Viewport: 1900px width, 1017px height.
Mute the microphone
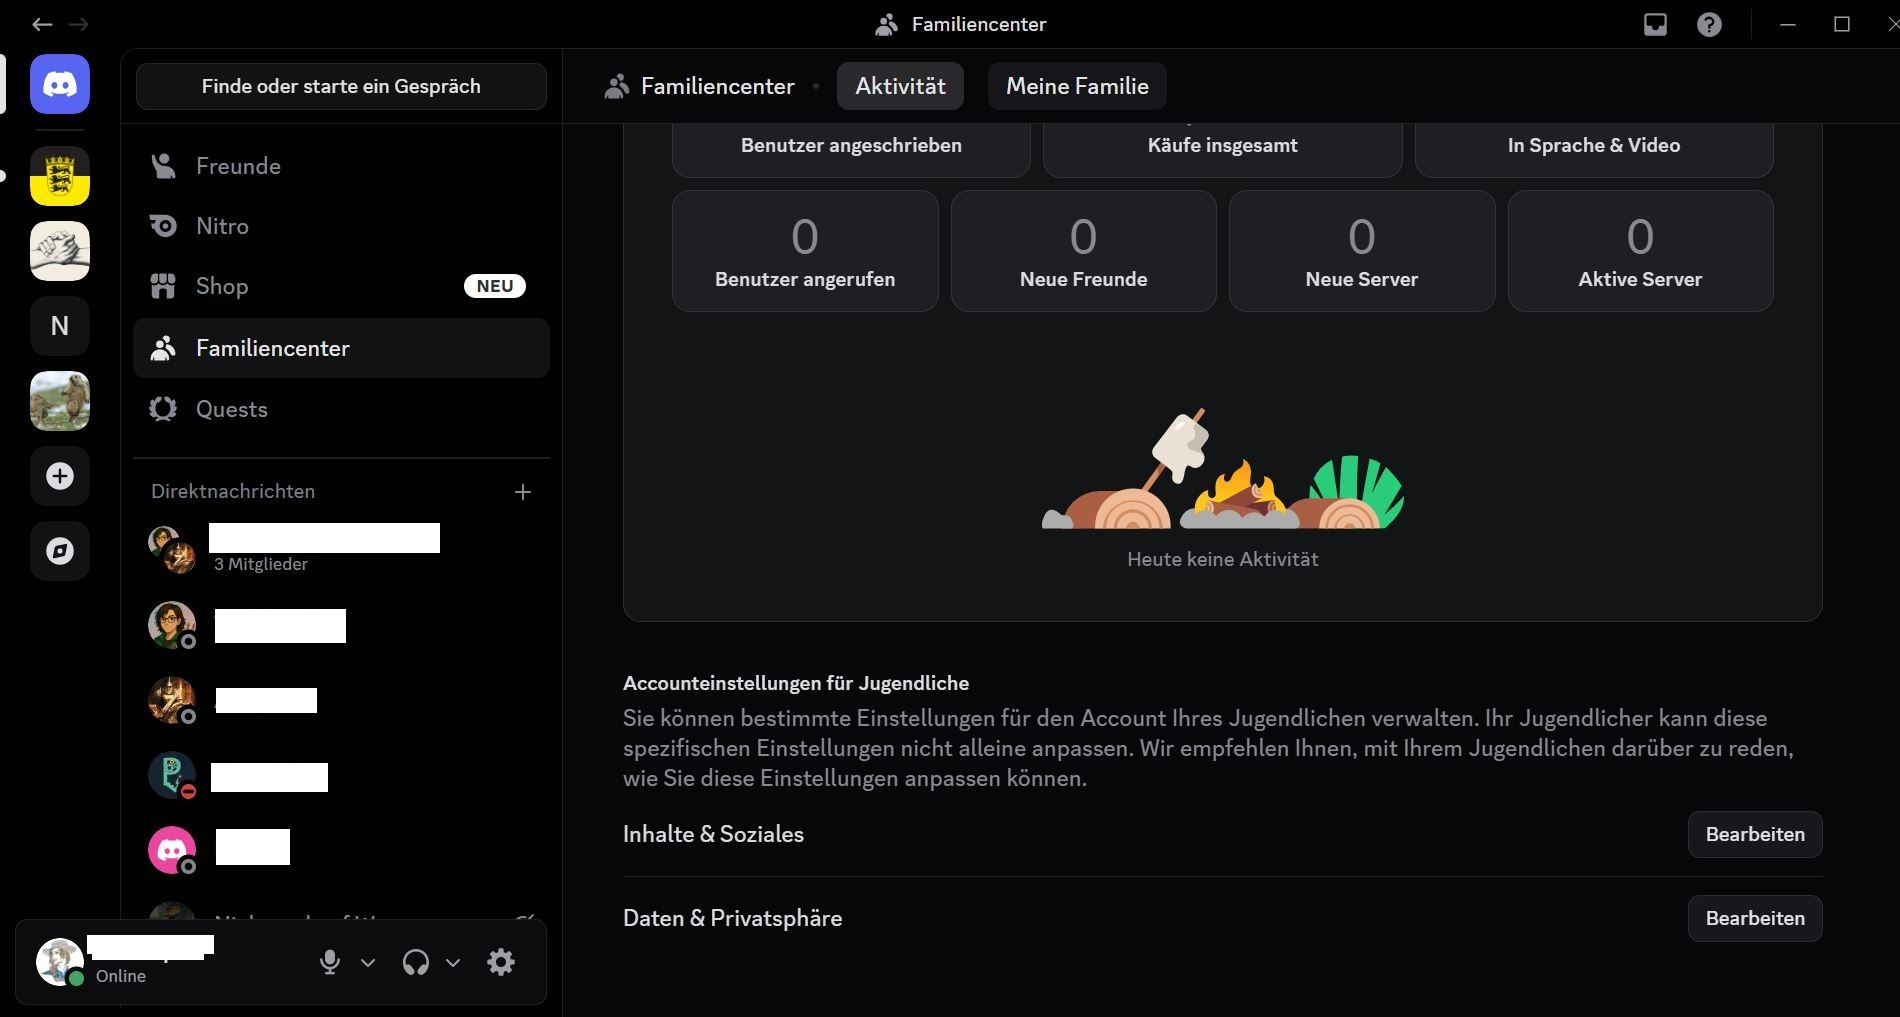[x=329, y=962]
